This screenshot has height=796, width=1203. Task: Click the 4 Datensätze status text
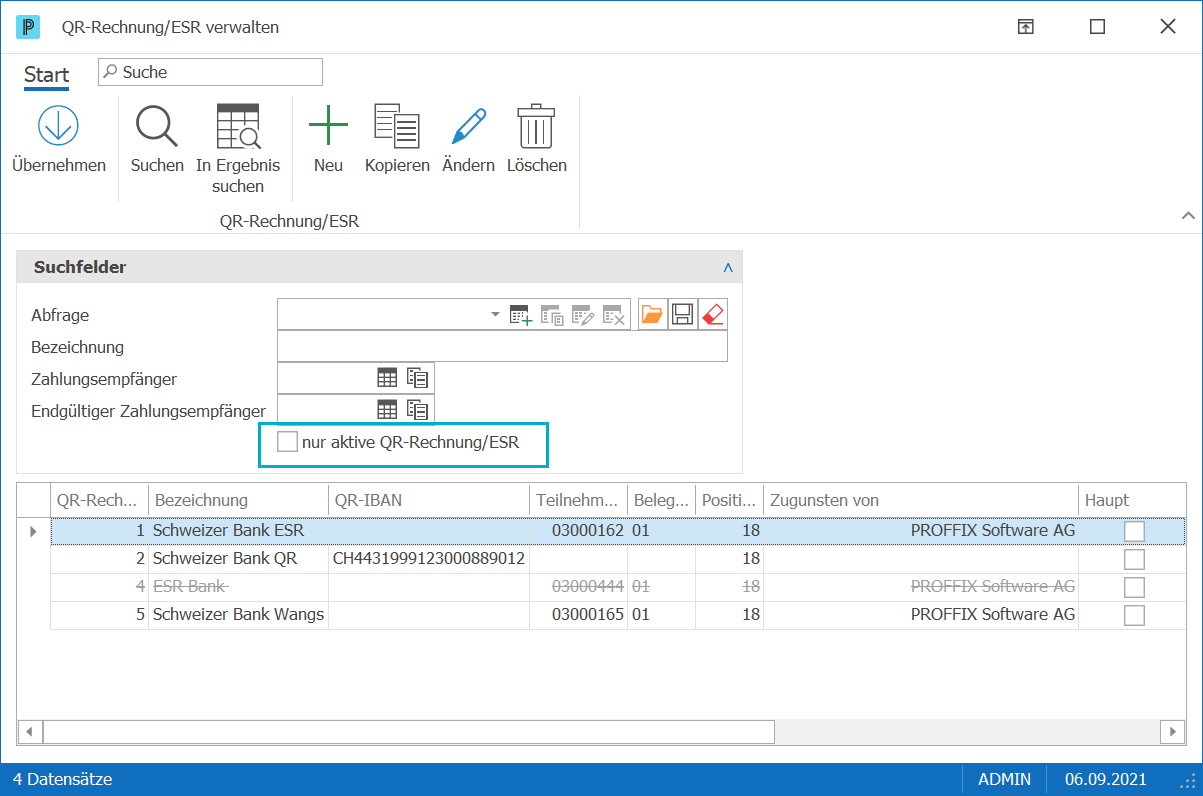[62, 779]
